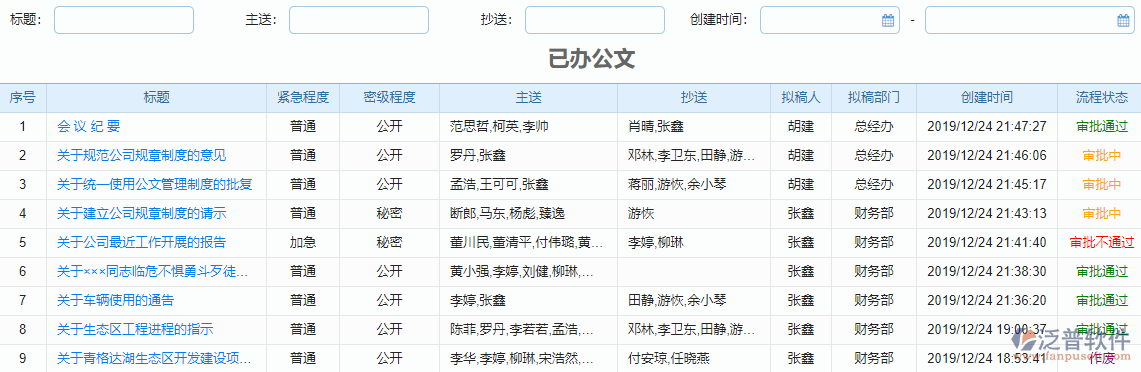Click timestamp 2019/12/24 21:41:40
Image resolution: width=1141 pixels, height=372 pixels.
[987, 243]
